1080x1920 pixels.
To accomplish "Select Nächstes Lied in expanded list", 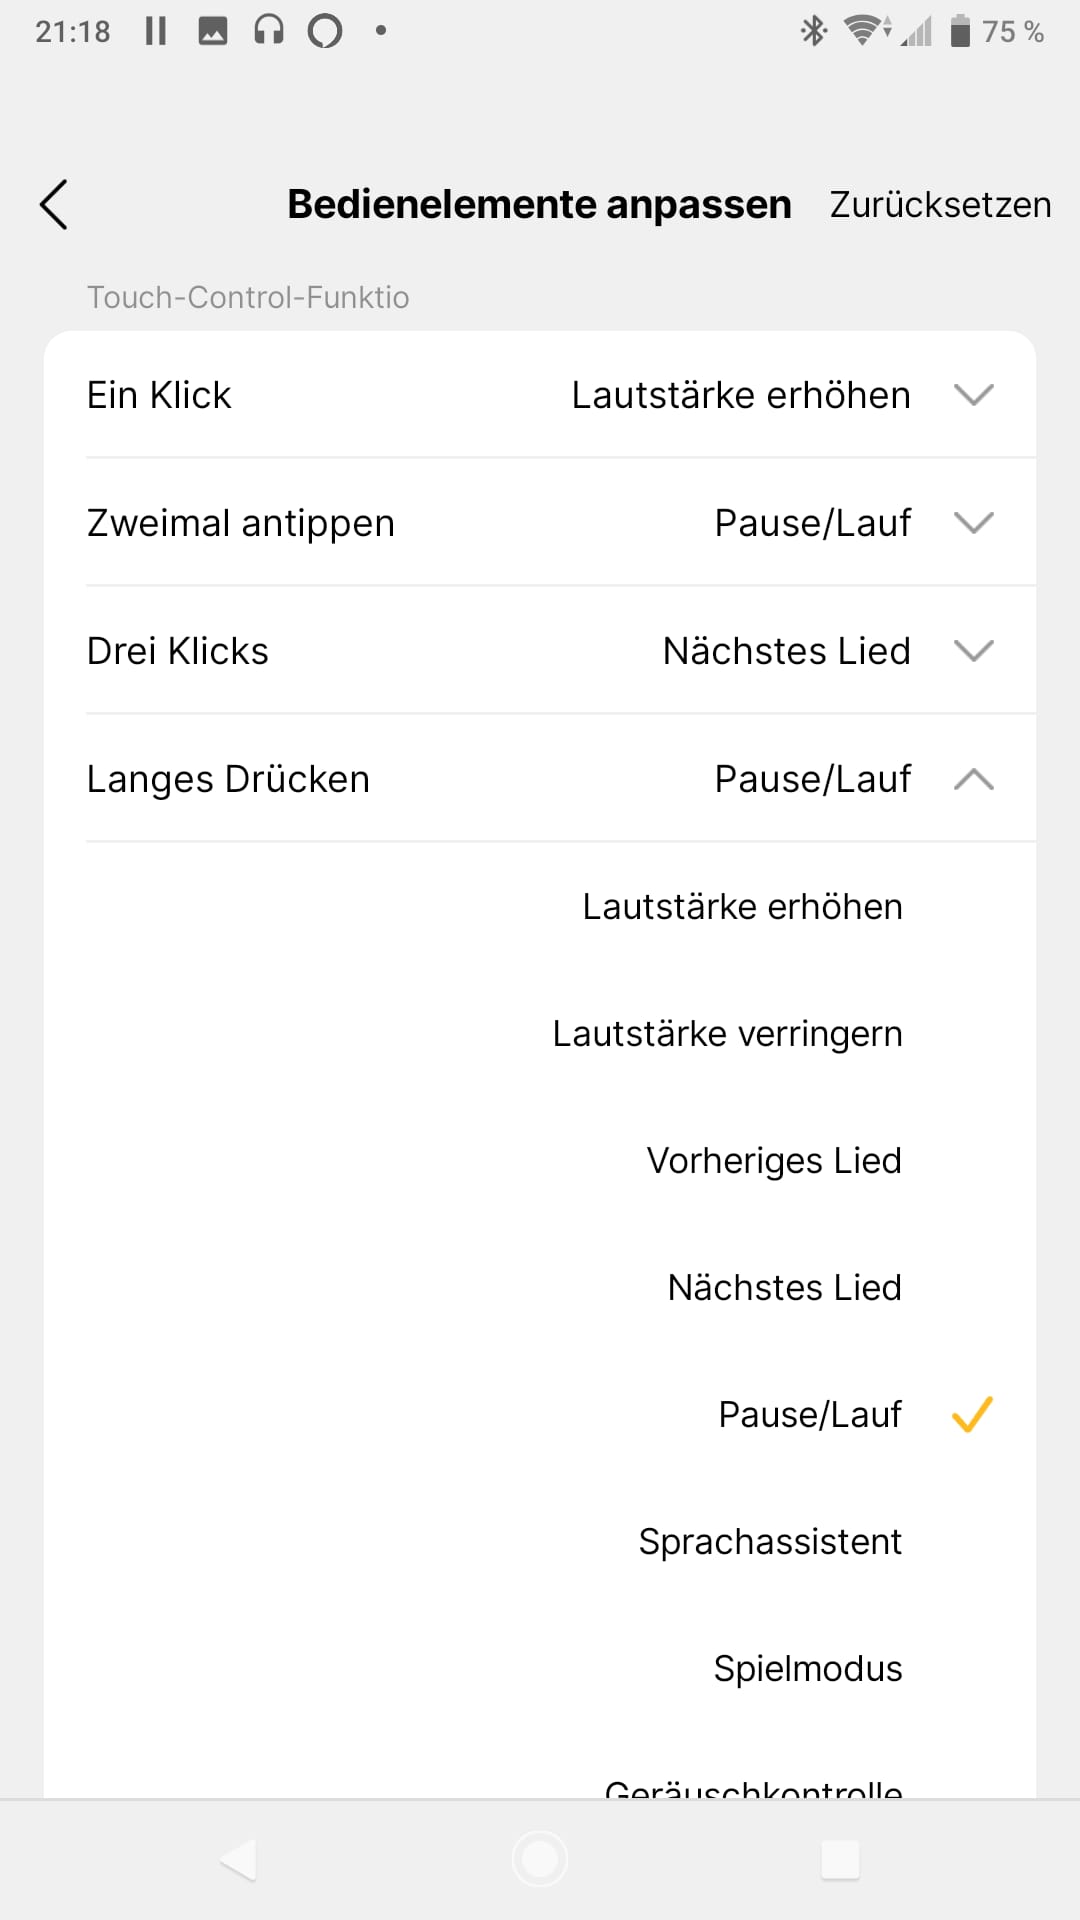I will pos(784,1288).
